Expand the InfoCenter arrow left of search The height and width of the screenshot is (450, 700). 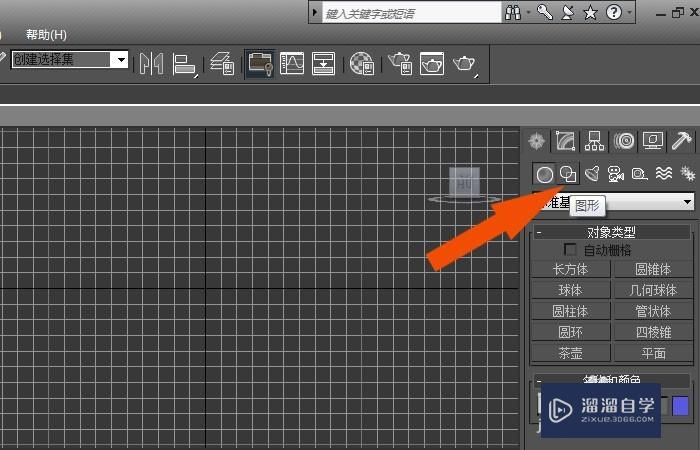(315, 12)
